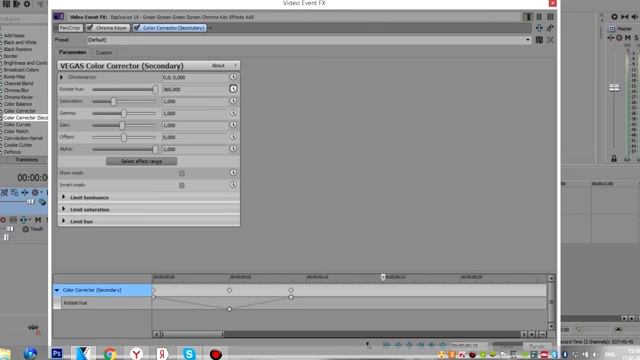
Task: Open Google Chrome from the taskbar
Action: [109, 353]
